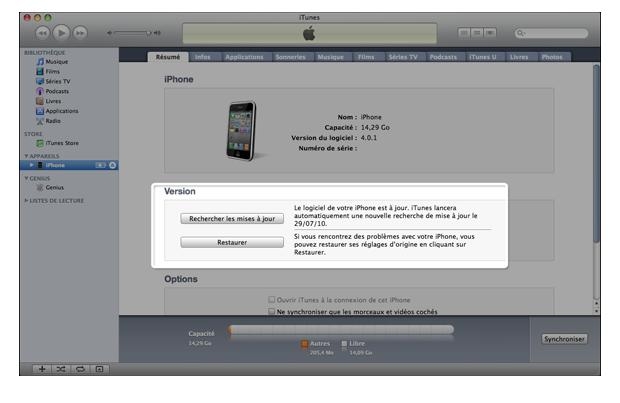This screenshot has height=403, width=620.
Task: Click the add playlist plus button
Action: click(x=42, y=369)
